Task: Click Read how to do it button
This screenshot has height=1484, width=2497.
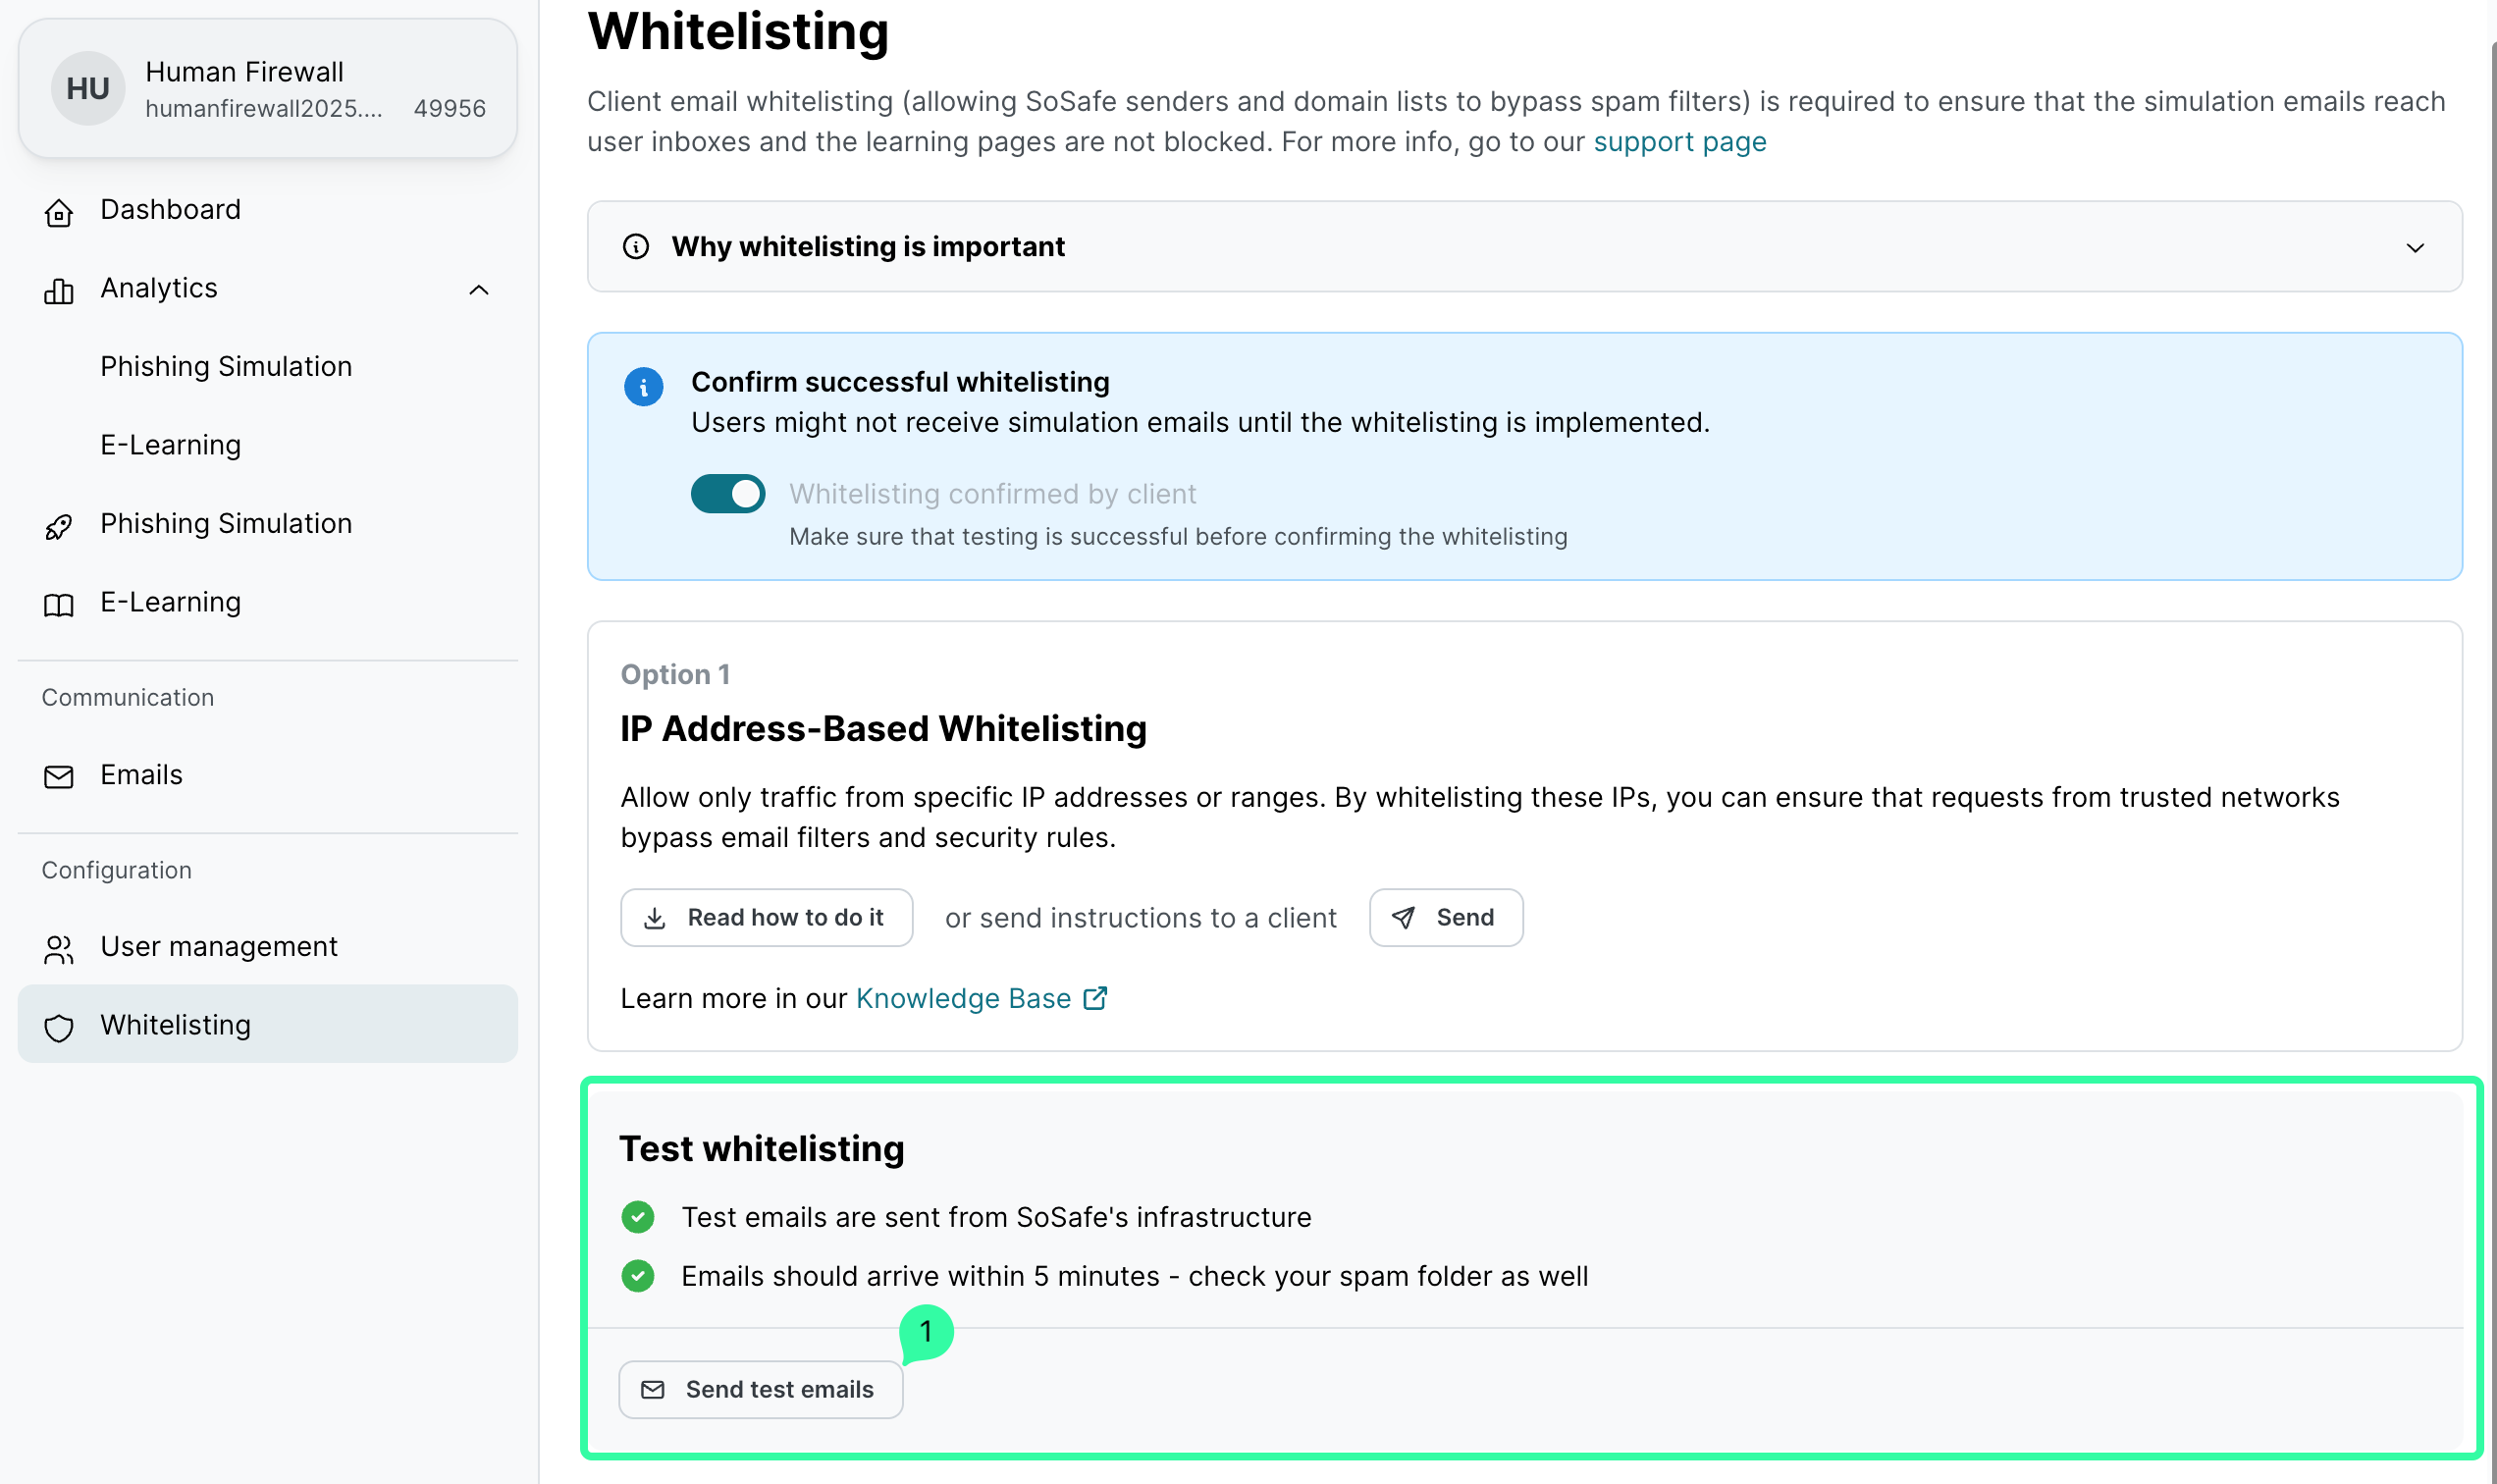Action: click(766, 917)
